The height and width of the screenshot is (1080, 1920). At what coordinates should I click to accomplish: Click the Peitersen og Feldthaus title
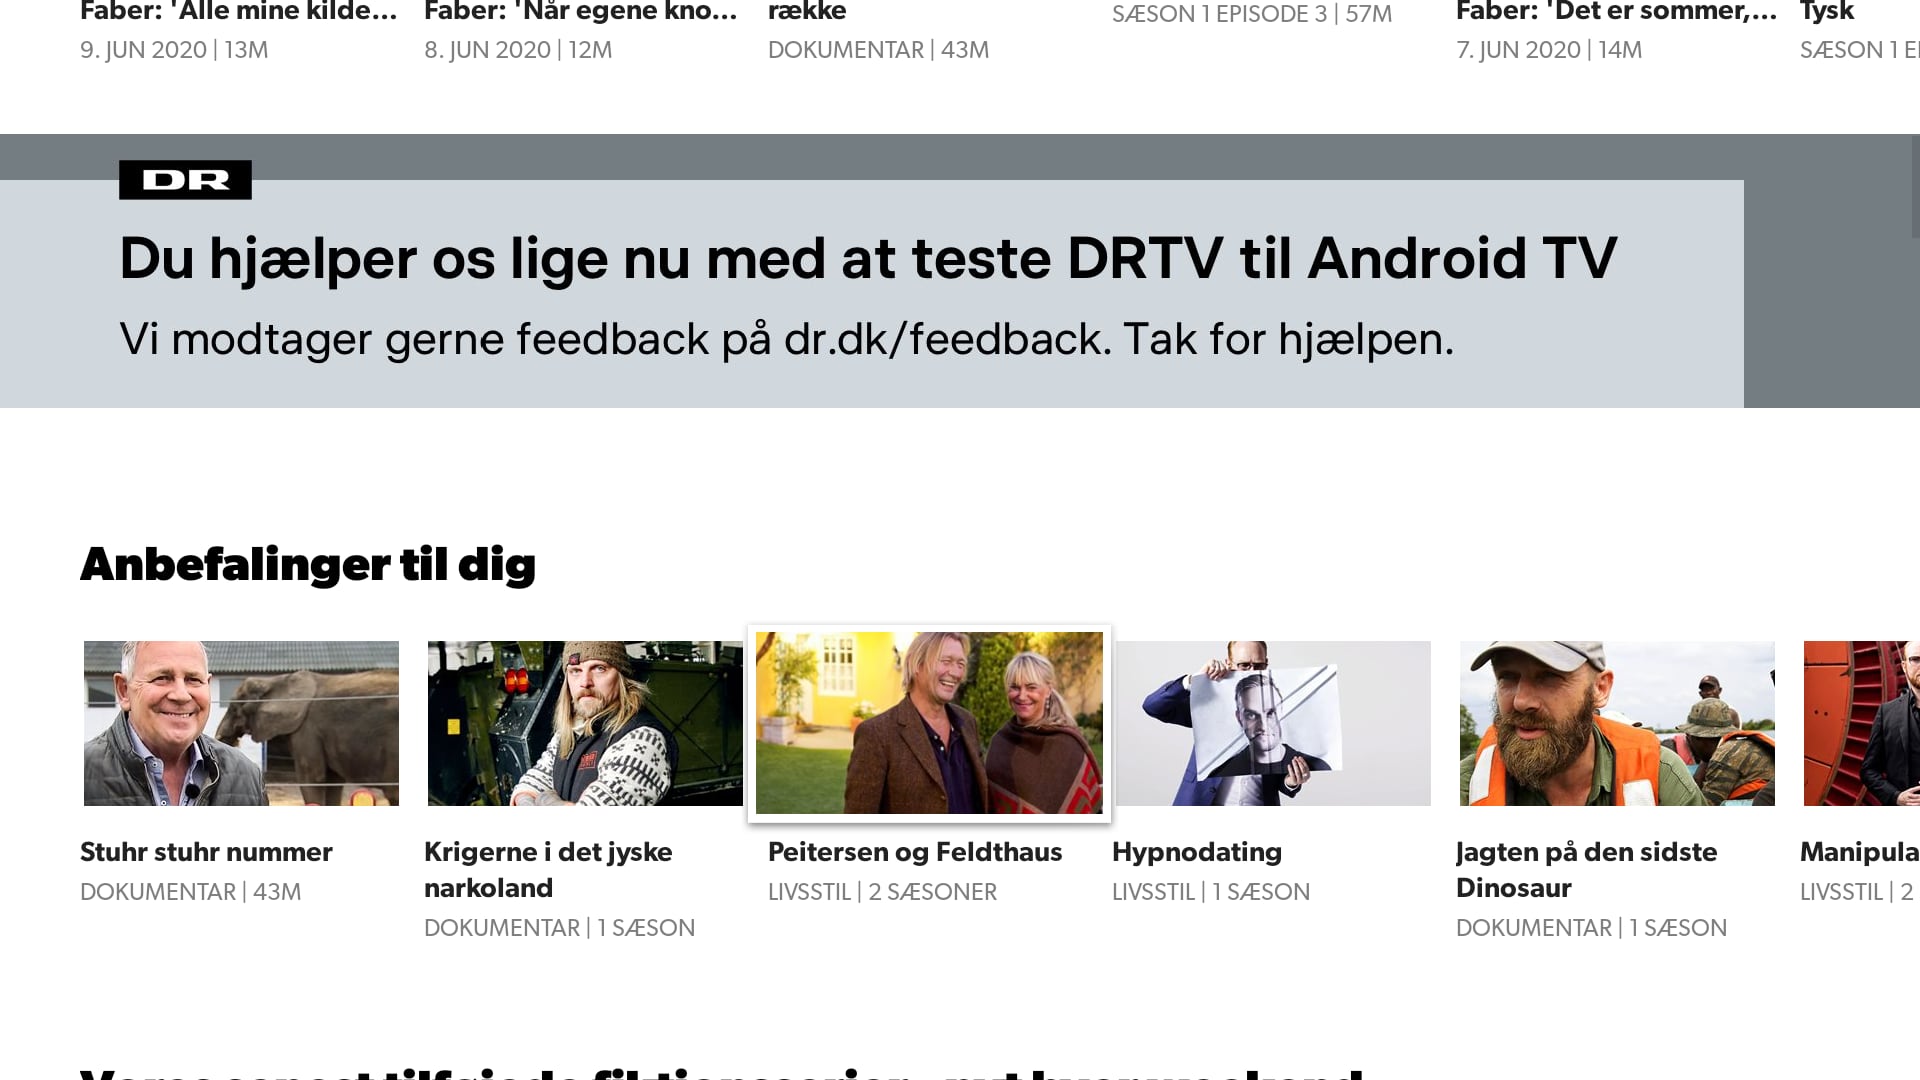[915, 852]
